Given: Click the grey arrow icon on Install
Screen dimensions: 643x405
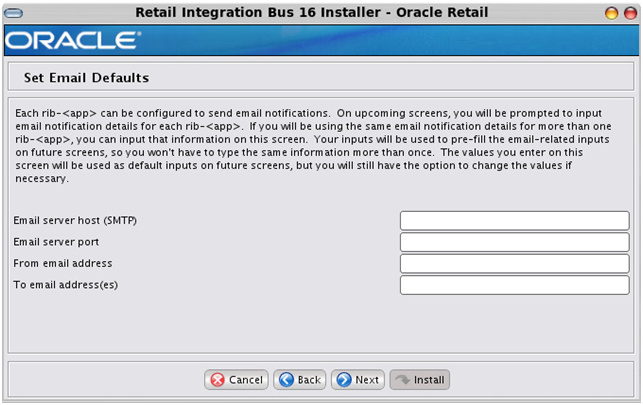Looking at the screenshot, I should (x=403, y=380).
